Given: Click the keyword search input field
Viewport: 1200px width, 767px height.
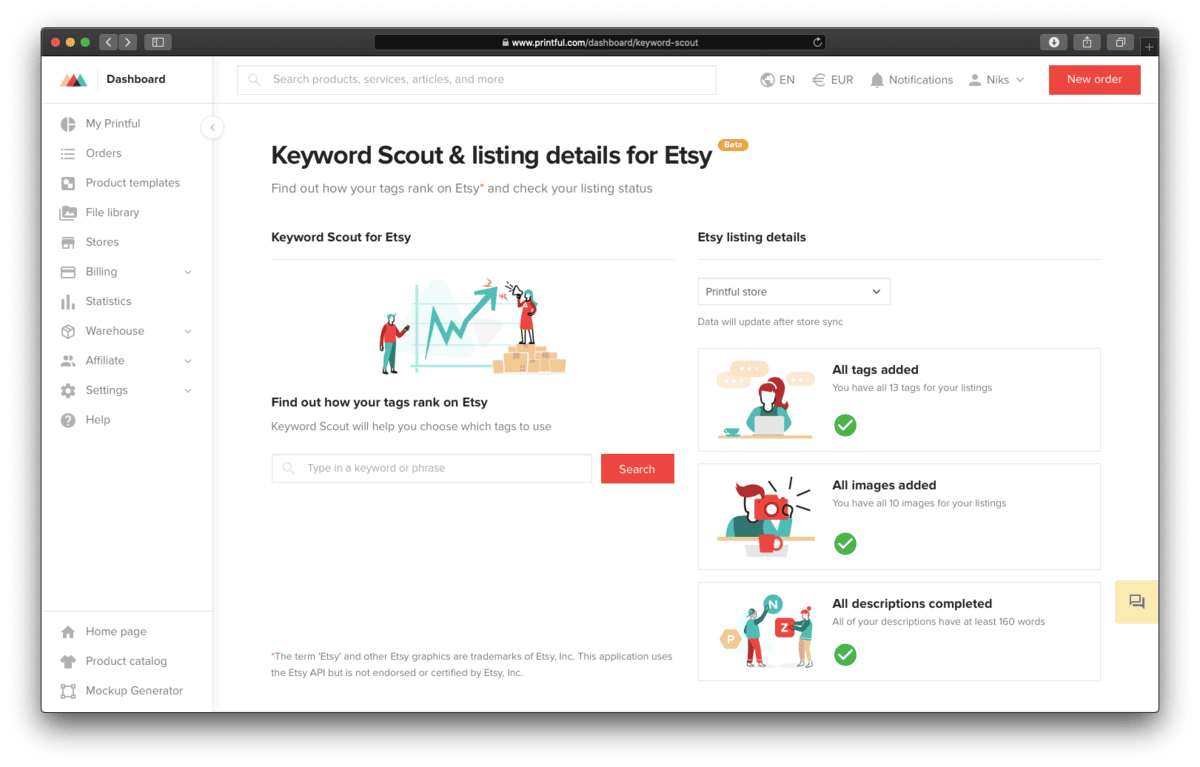Looking at the screenshot, I should click(430, 467).
